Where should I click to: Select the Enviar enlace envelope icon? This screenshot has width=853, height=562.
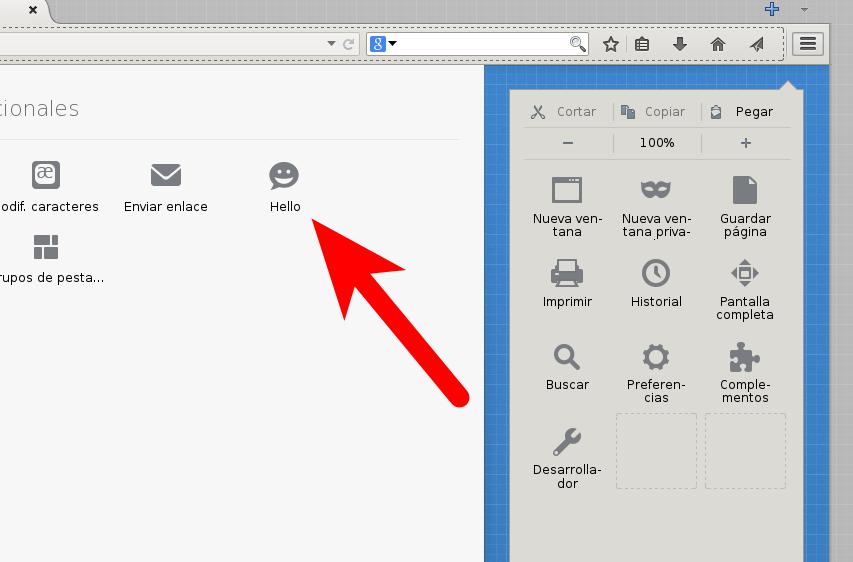166,176
